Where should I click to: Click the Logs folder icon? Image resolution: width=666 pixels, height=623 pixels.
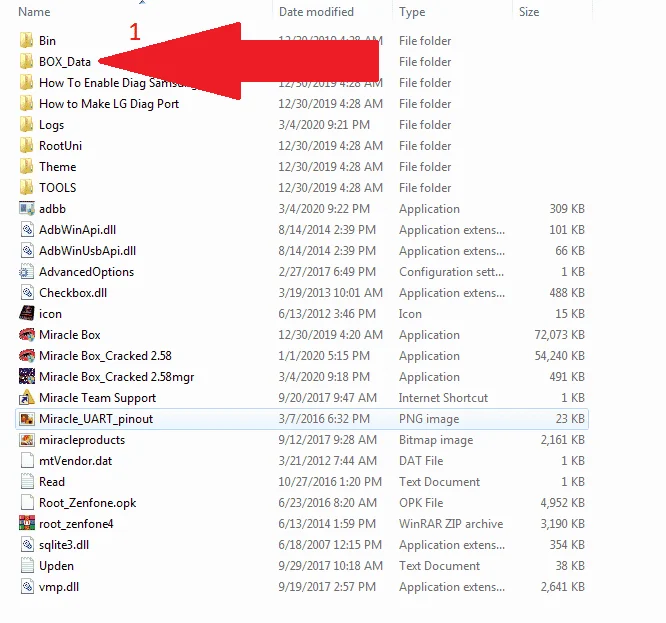26,124
